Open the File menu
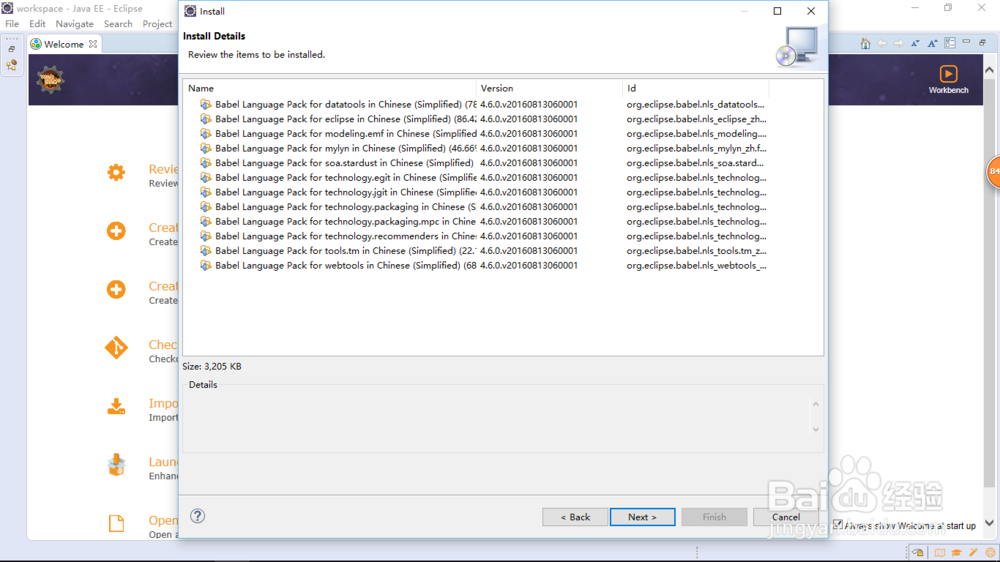The image size is (1000, 562). (x=12, y=24)
